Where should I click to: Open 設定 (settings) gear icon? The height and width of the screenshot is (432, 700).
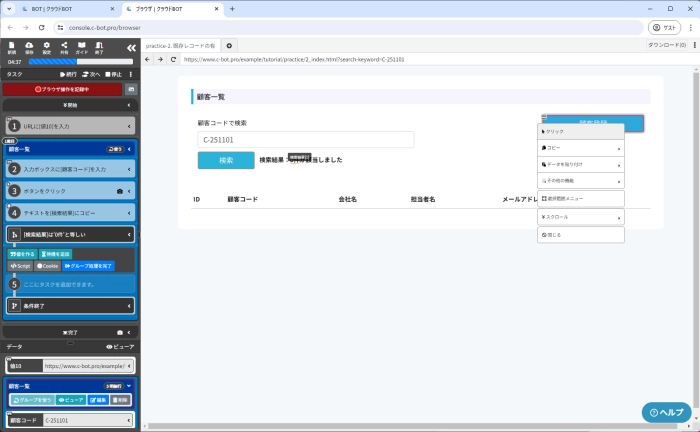46,47
